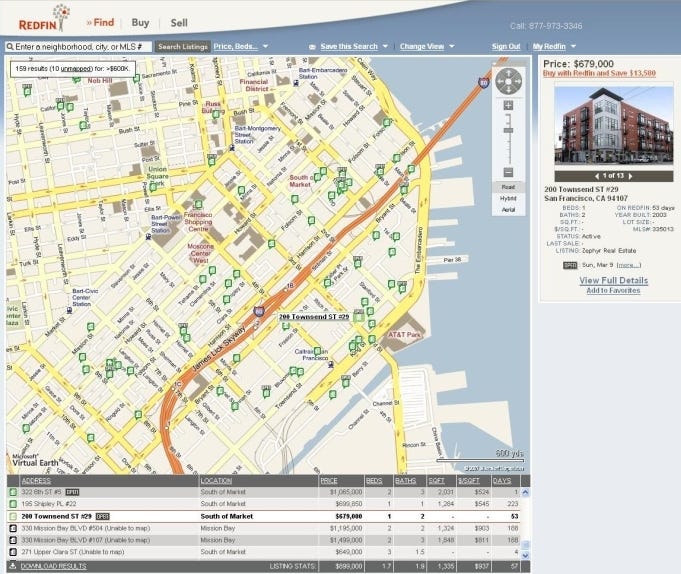Show previous listing photo
The image size is (681, 574).
pos(597,176)
